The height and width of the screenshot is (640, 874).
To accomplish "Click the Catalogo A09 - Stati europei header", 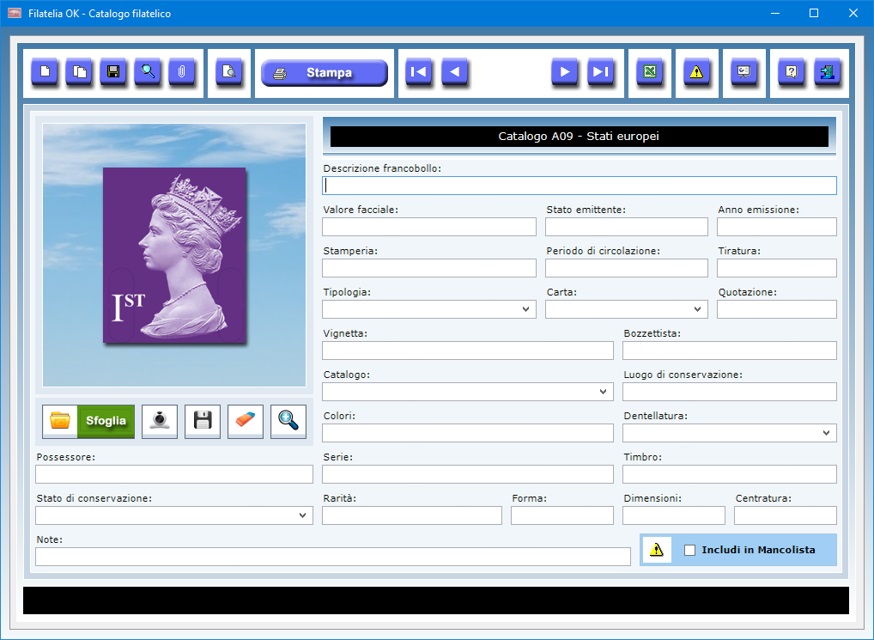I will [x=579, y=137].
